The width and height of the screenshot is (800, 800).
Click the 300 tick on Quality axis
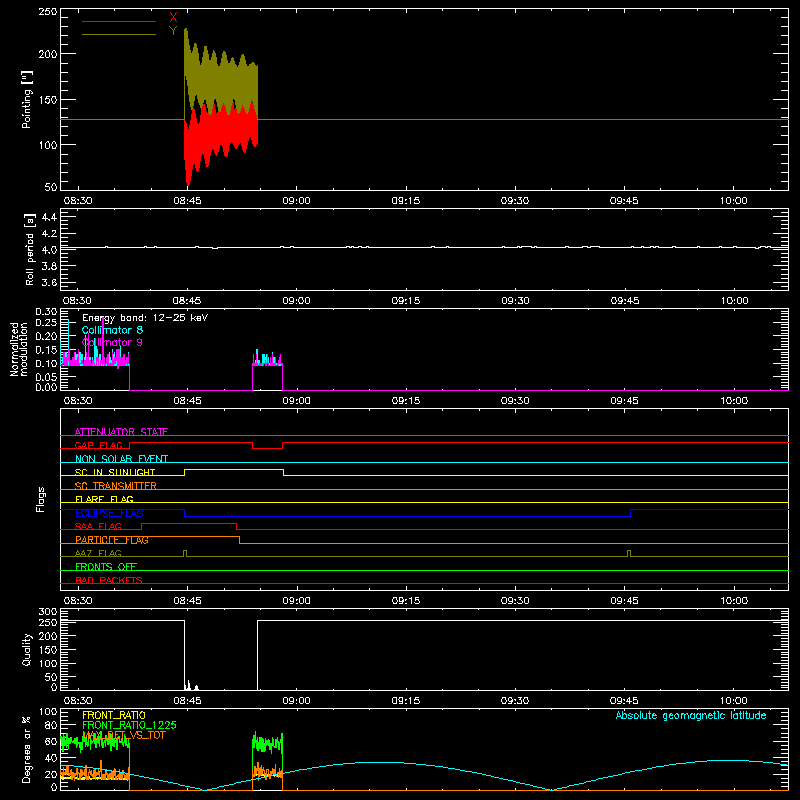click(47, 612)
